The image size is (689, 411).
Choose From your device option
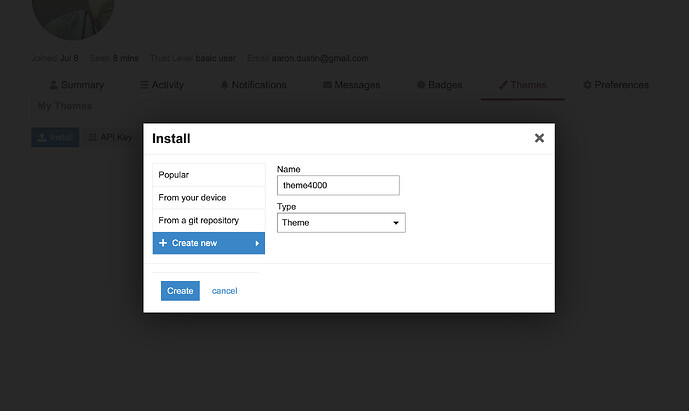pos(209,198)
